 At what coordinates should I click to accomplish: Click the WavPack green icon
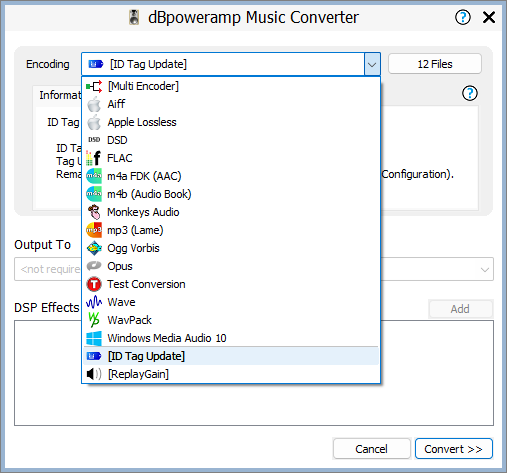(x=94, y=320)
